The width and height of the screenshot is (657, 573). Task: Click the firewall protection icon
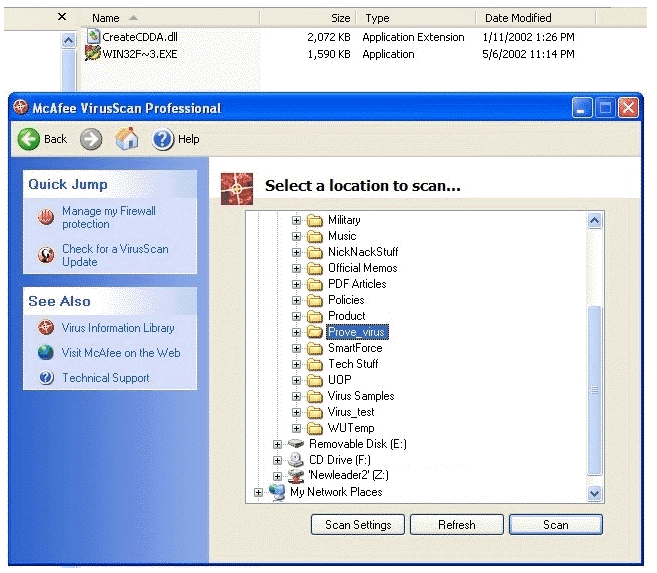(x=45, y=218)
